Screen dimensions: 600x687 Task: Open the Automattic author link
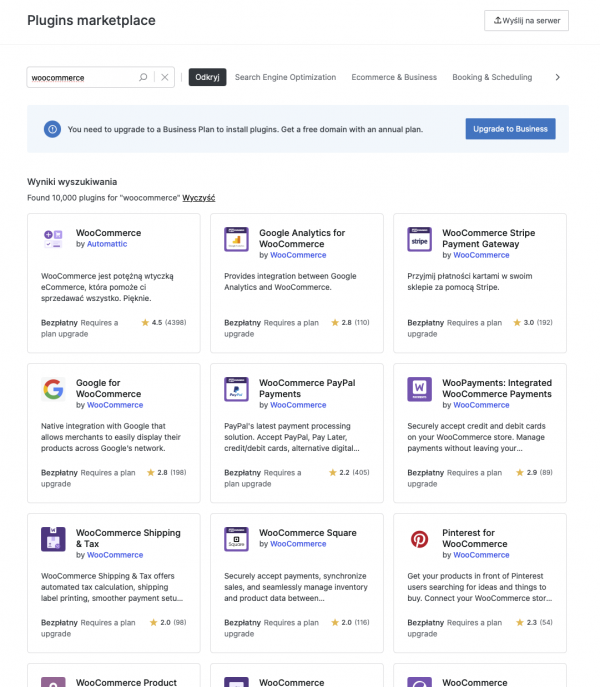click(107, 244)
